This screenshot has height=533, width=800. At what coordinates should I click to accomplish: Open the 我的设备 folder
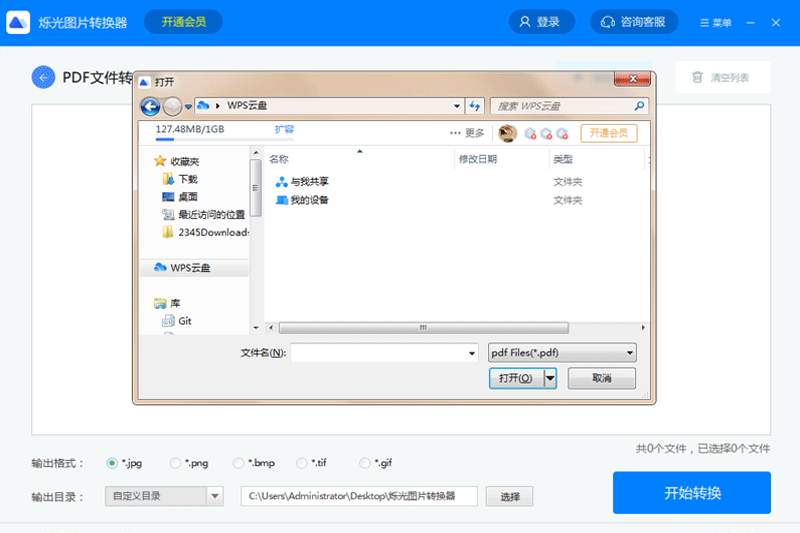point(309,200)
